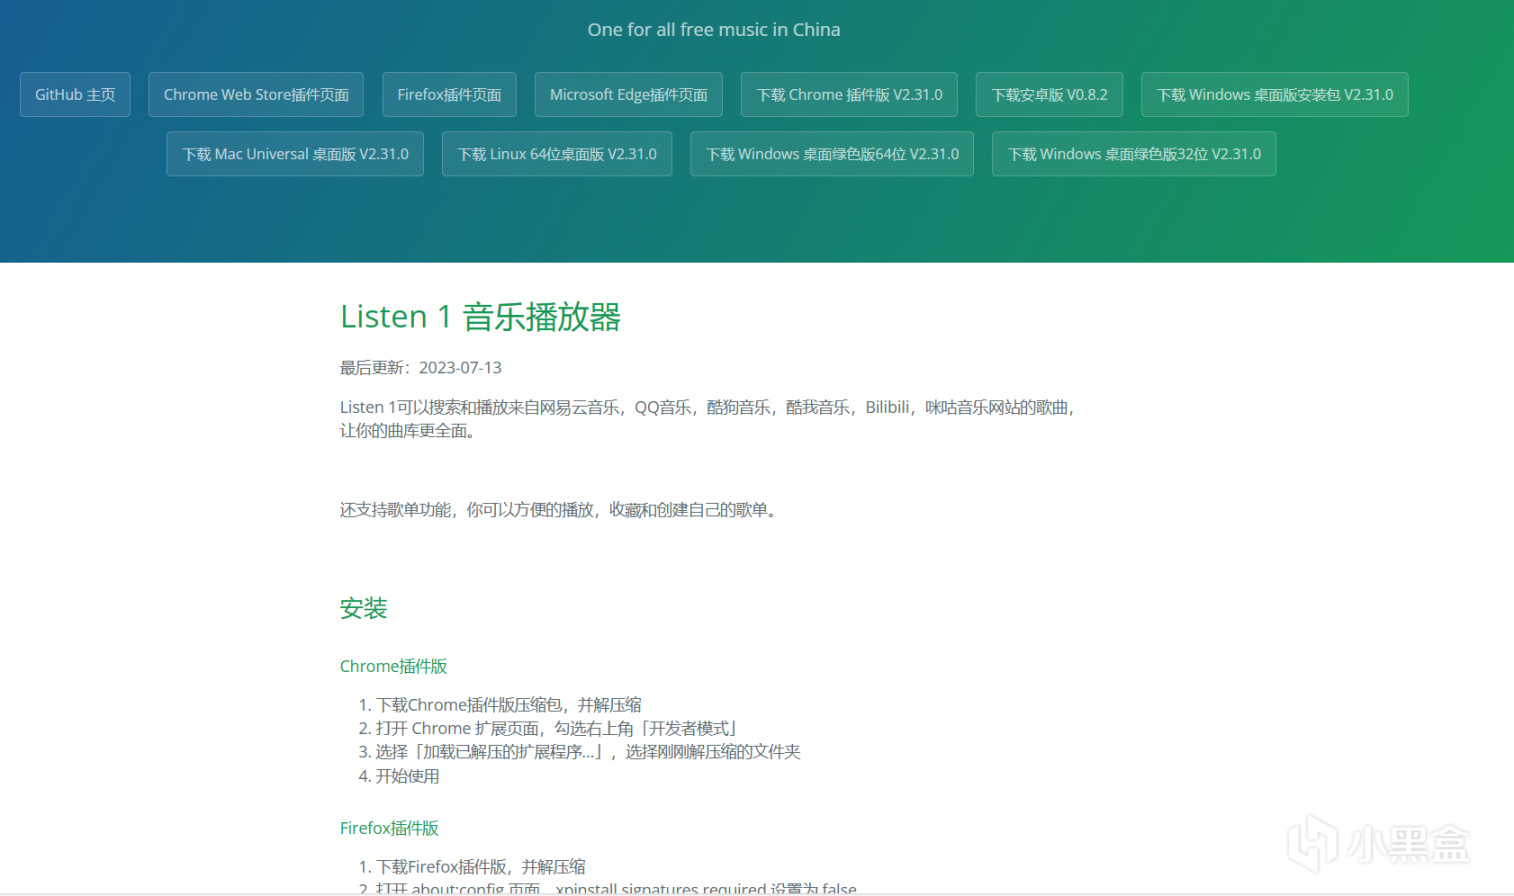Click the Listen 1 音乐播放器 heading
Viewport: 1514px width, 896px height.
(x=481, y=316)
